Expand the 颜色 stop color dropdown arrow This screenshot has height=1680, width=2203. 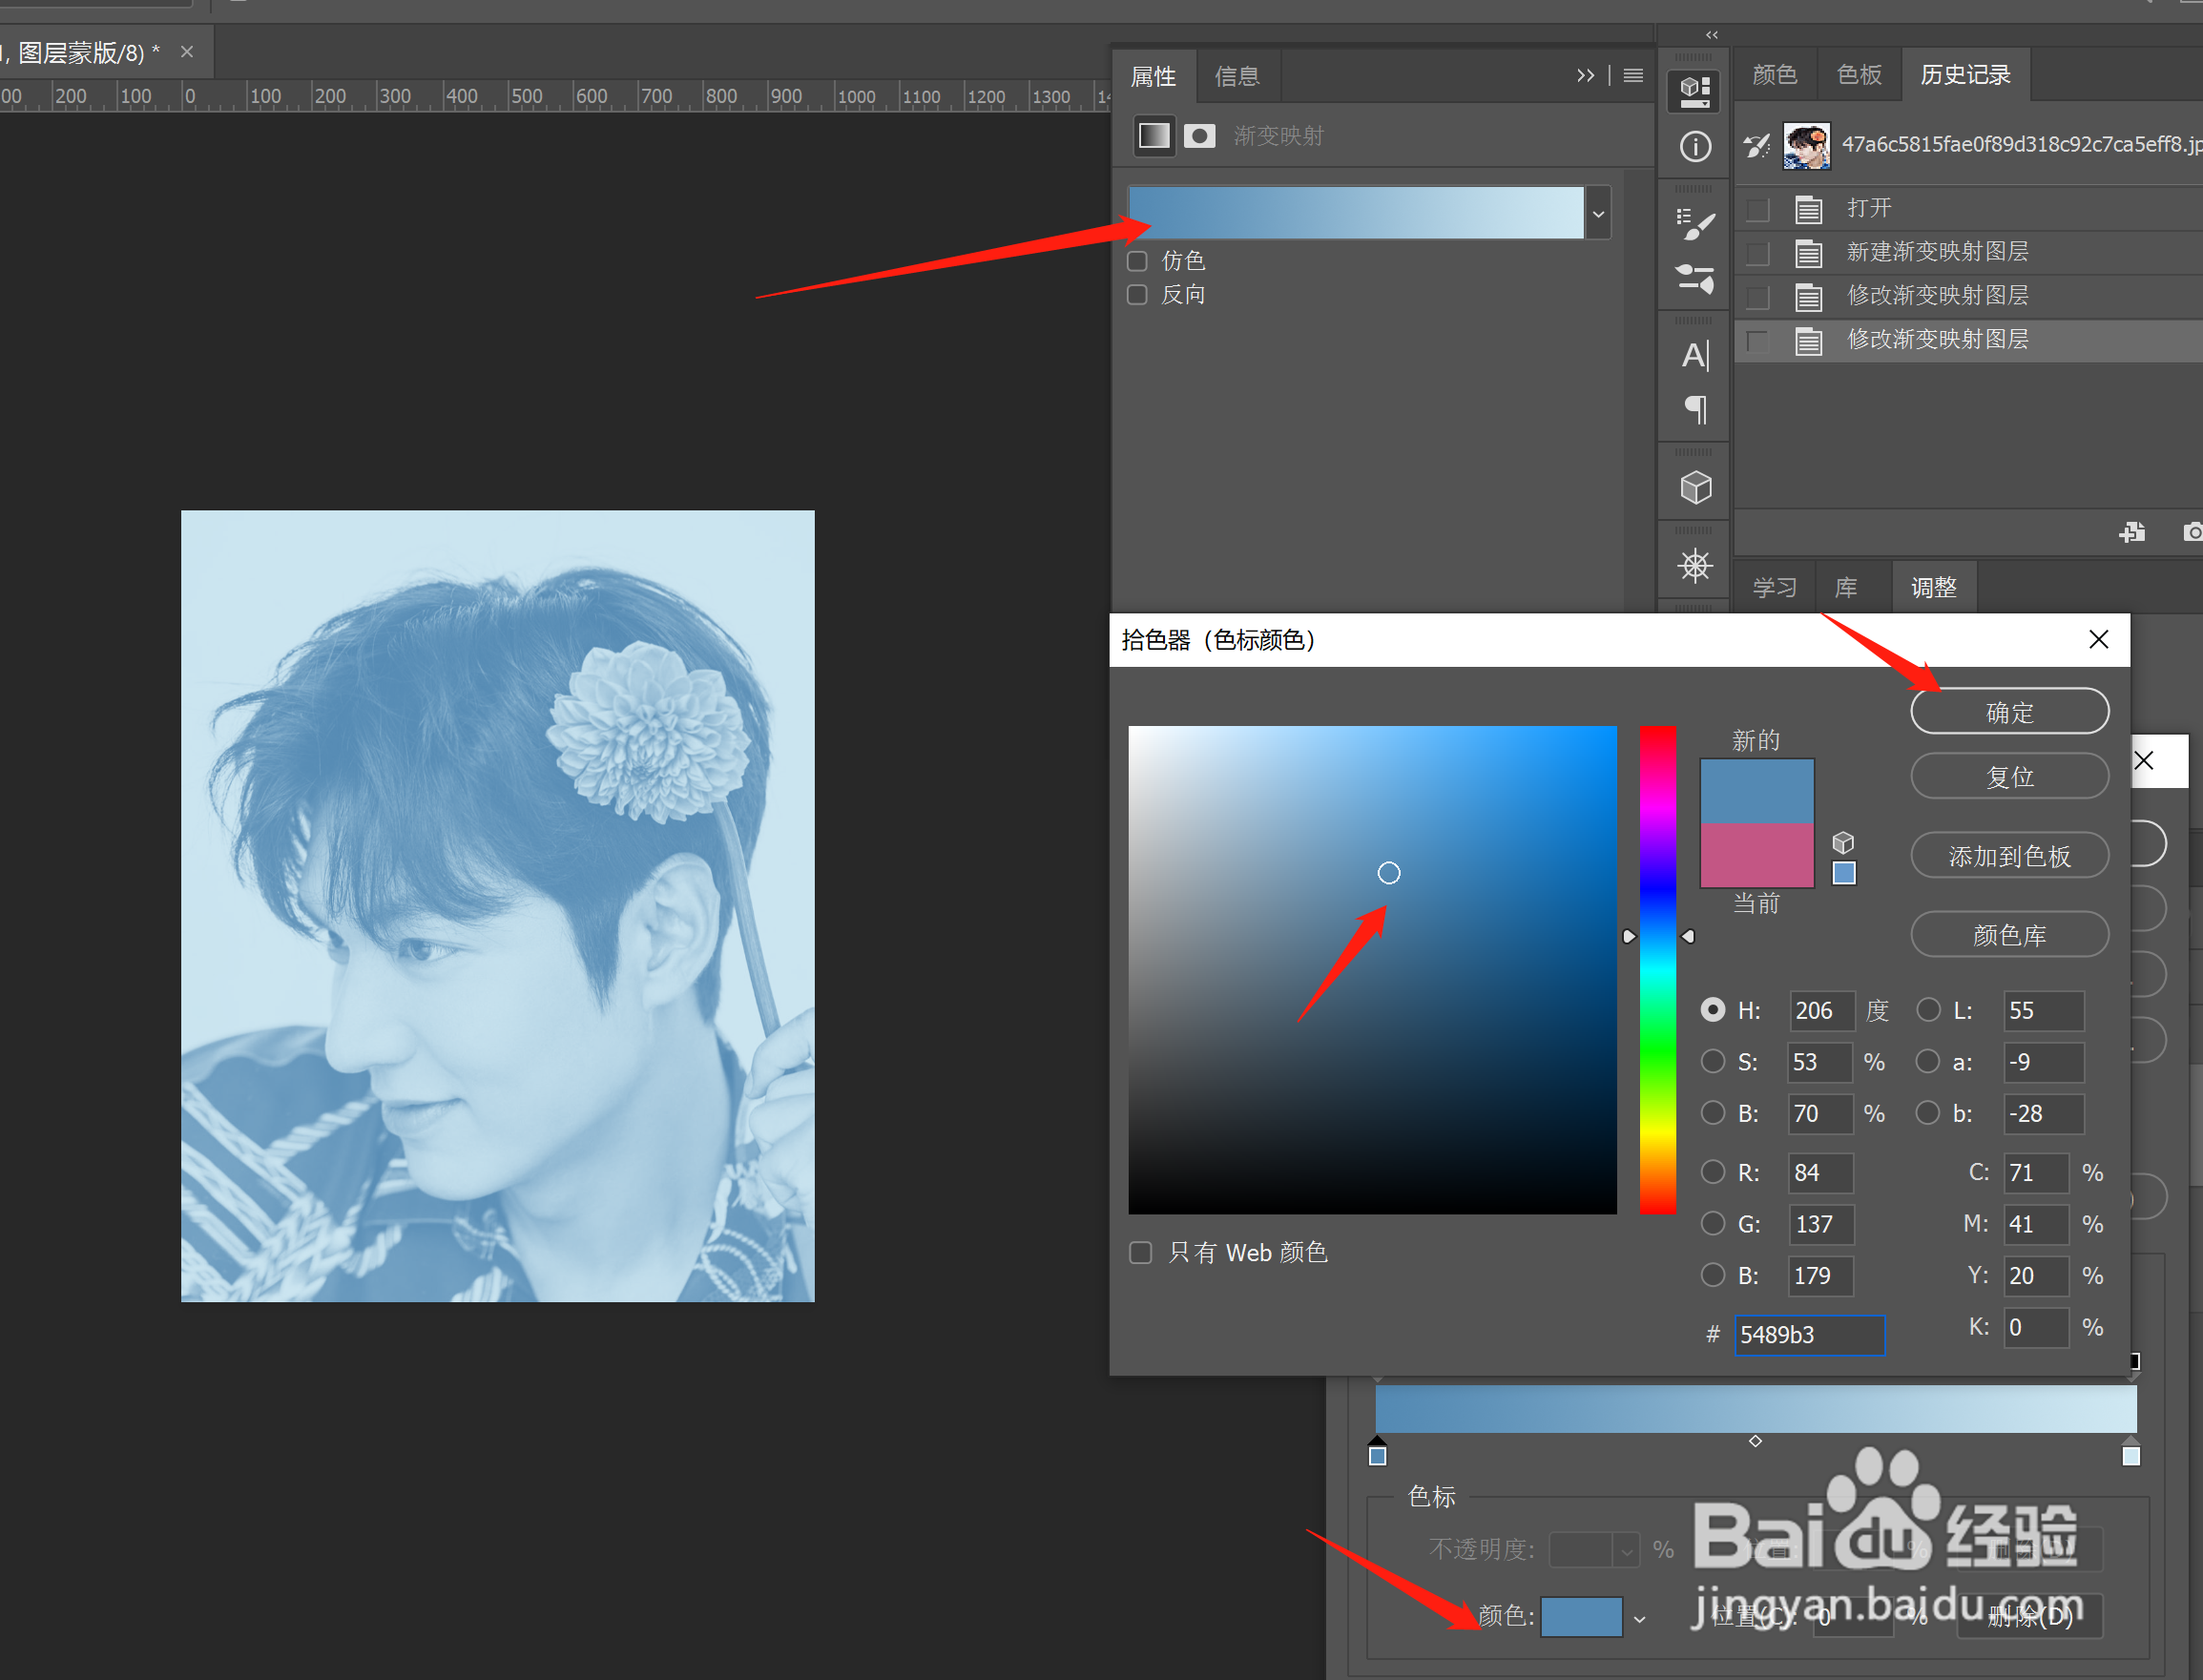tap(1639, 1618)
